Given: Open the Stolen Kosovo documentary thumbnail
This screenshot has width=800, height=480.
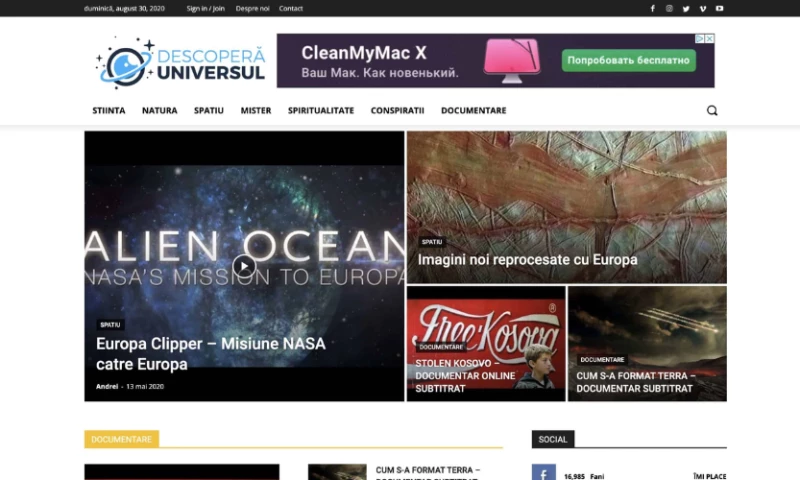Looking at the screenshot, I should tap(485, 343).
